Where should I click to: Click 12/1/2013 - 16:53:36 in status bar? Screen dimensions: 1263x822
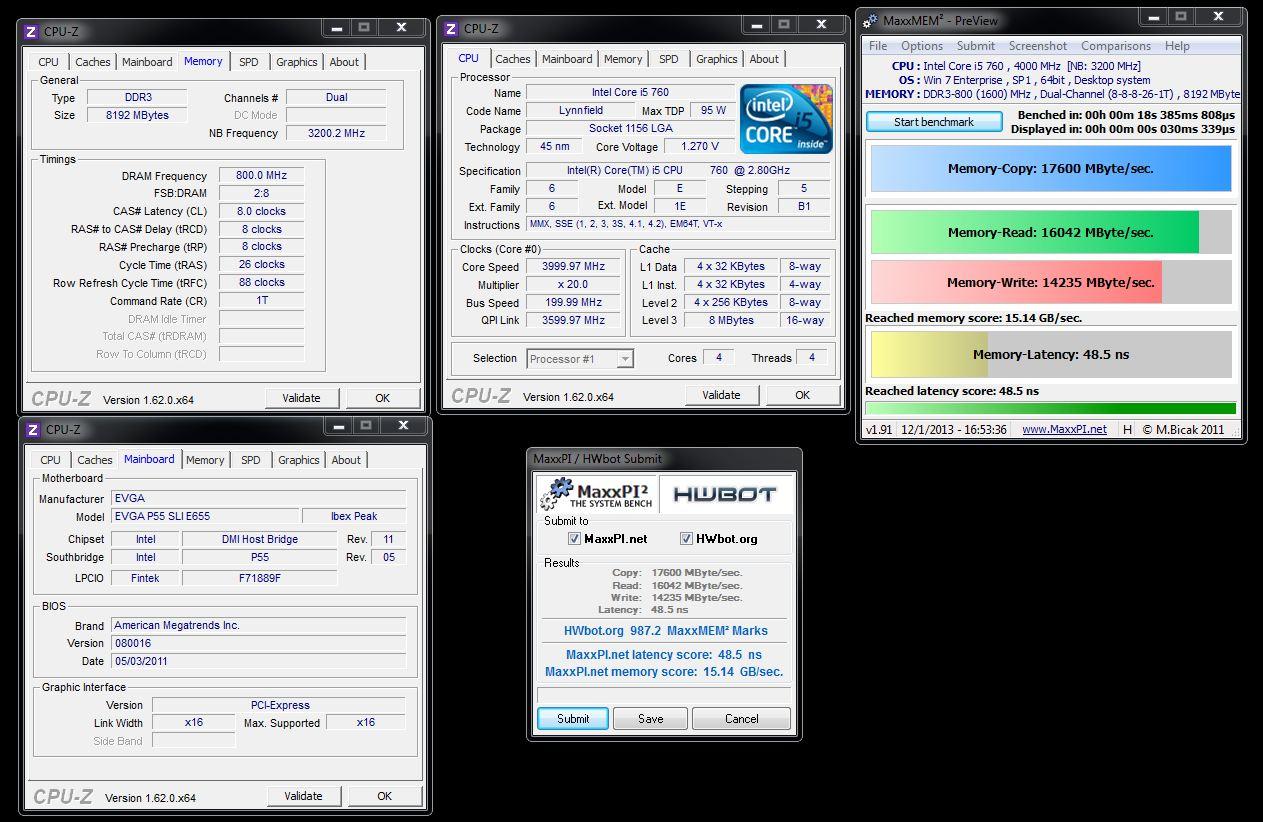coord(956,429)
